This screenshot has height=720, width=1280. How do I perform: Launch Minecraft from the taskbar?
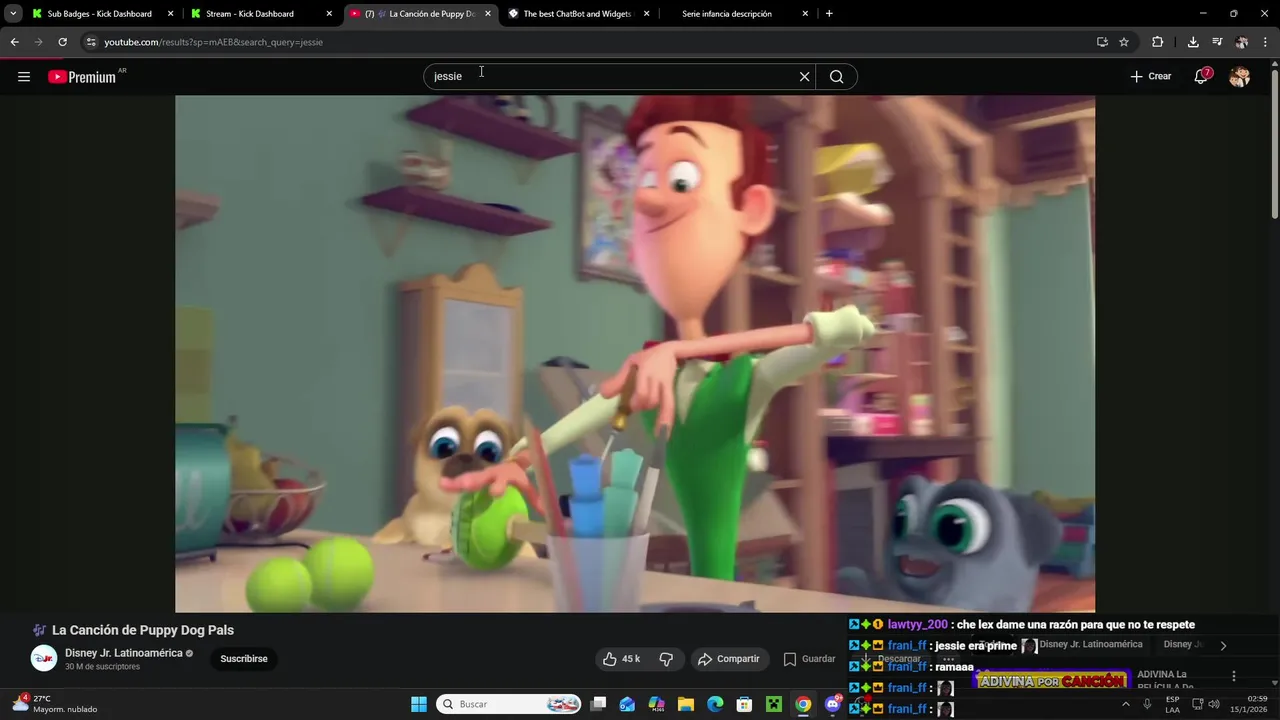pos(773,704)
